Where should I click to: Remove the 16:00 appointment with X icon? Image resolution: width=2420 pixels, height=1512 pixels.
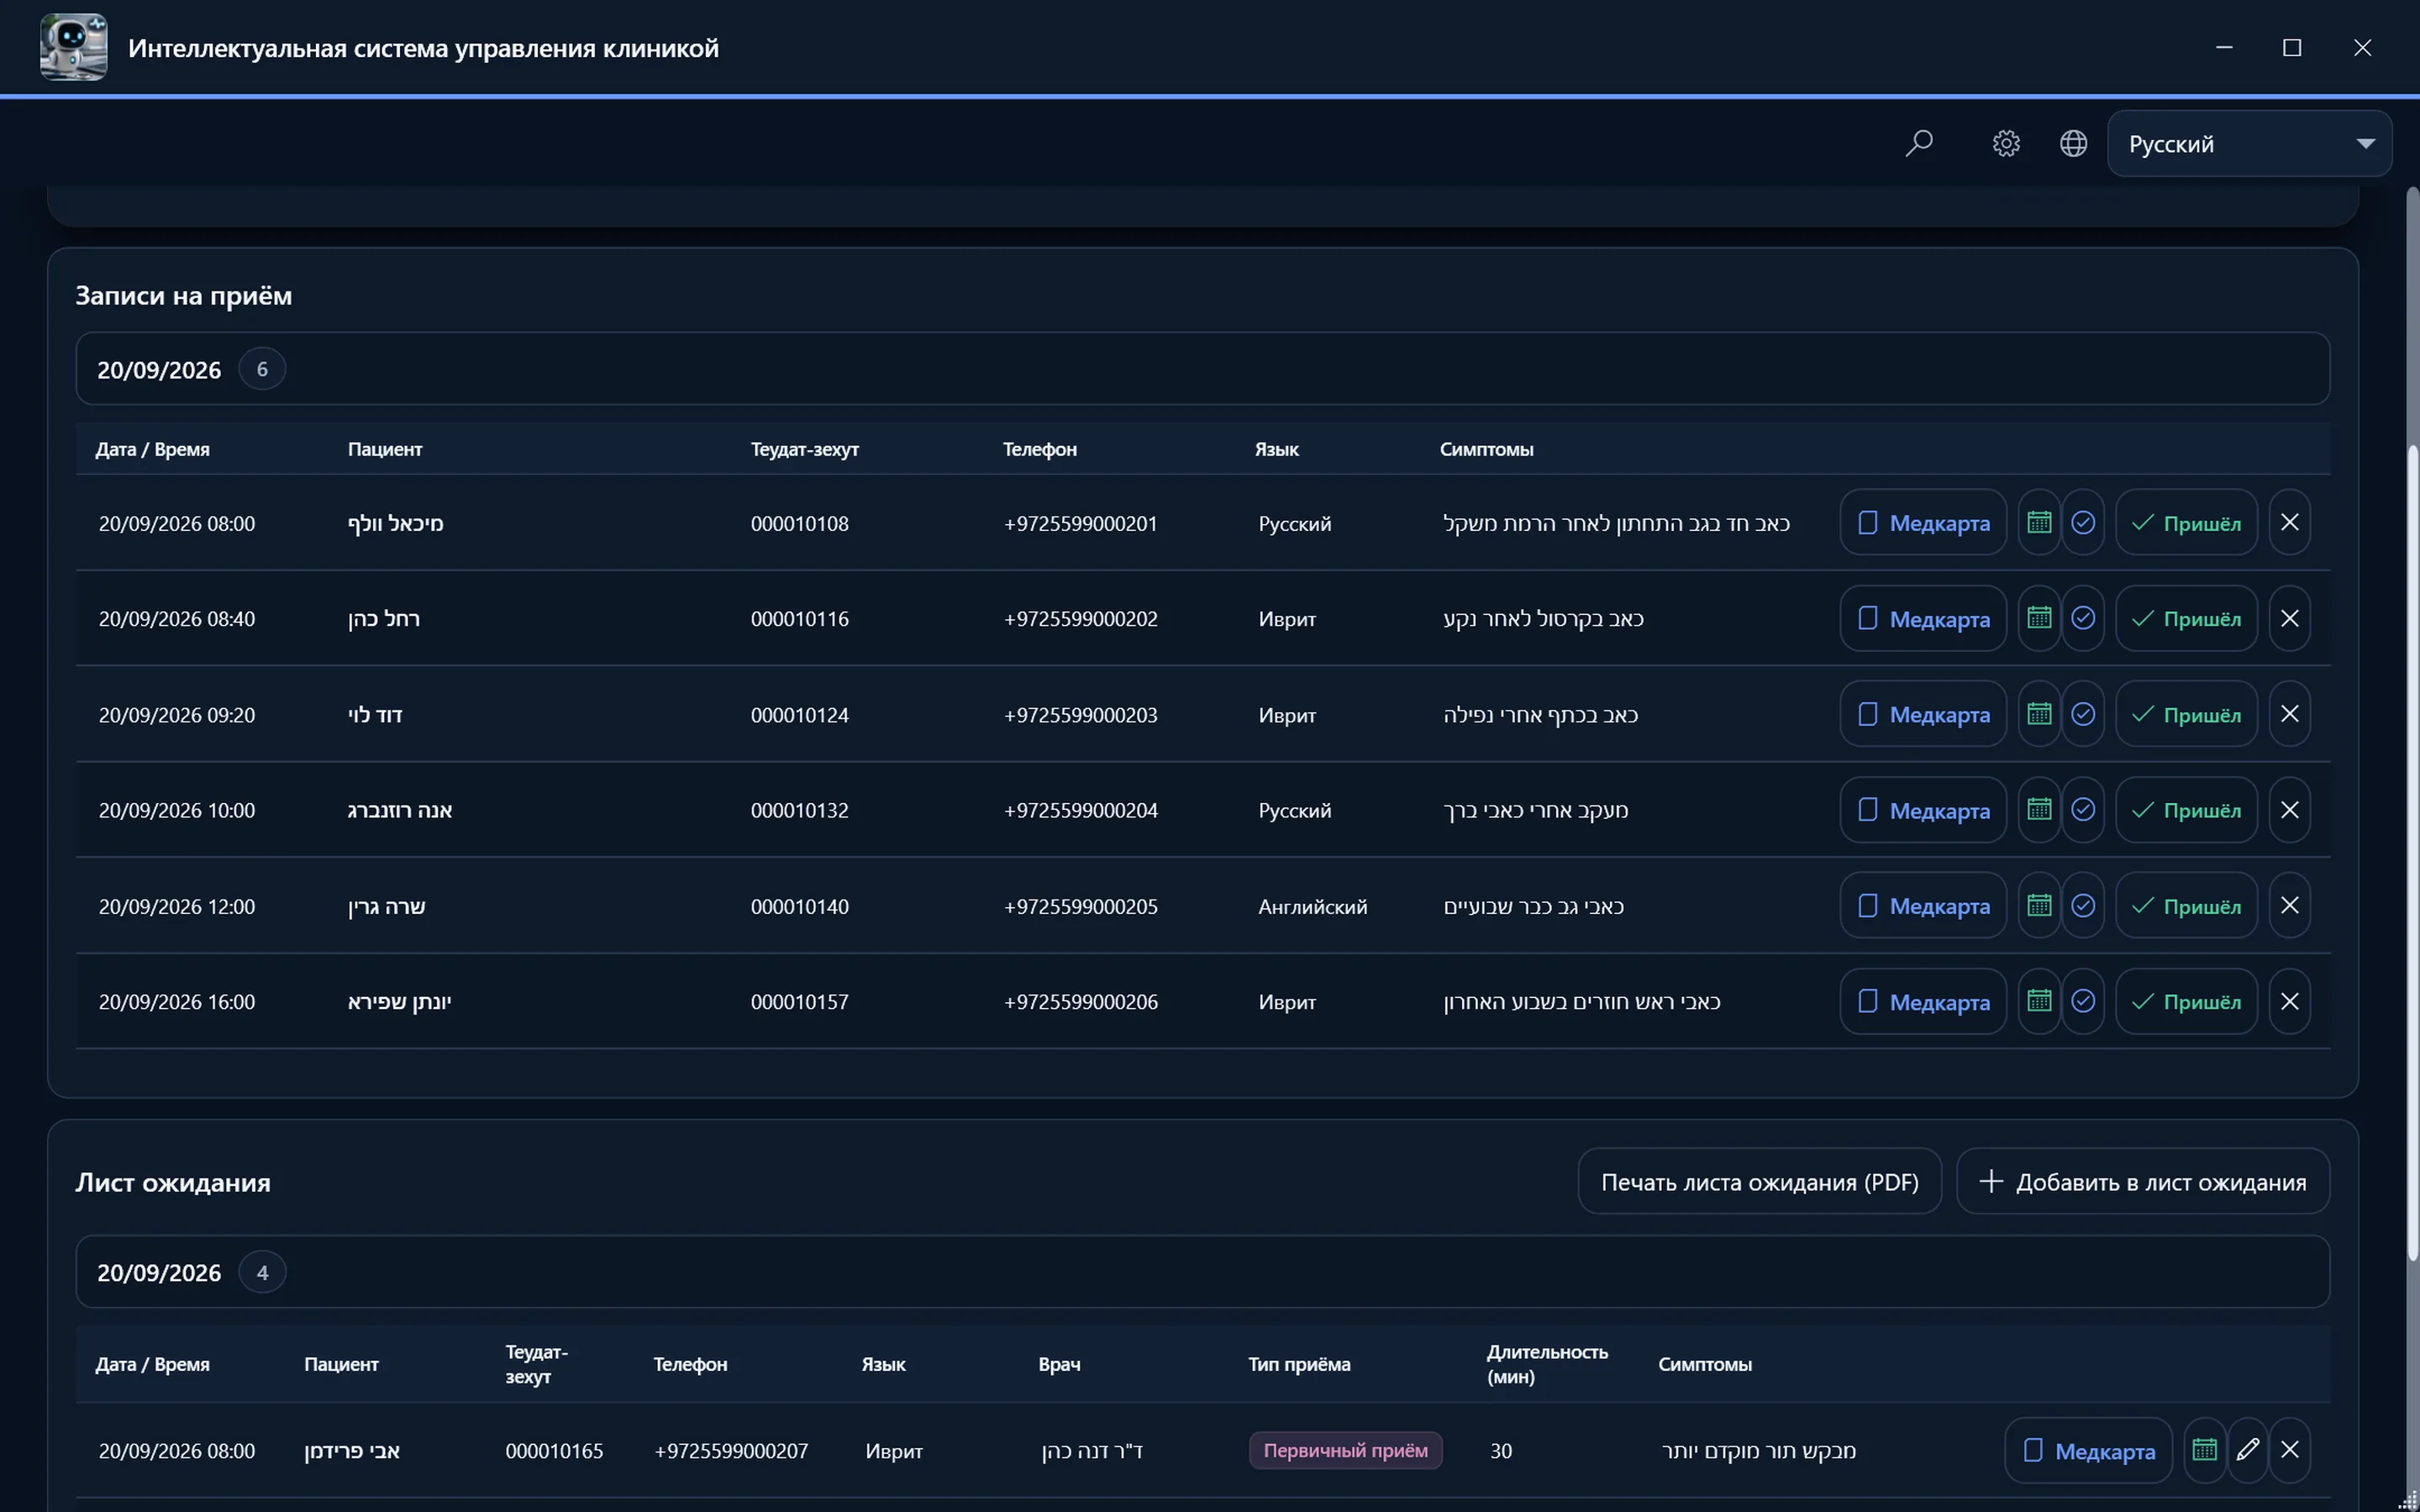[x=2290, y=1001]
